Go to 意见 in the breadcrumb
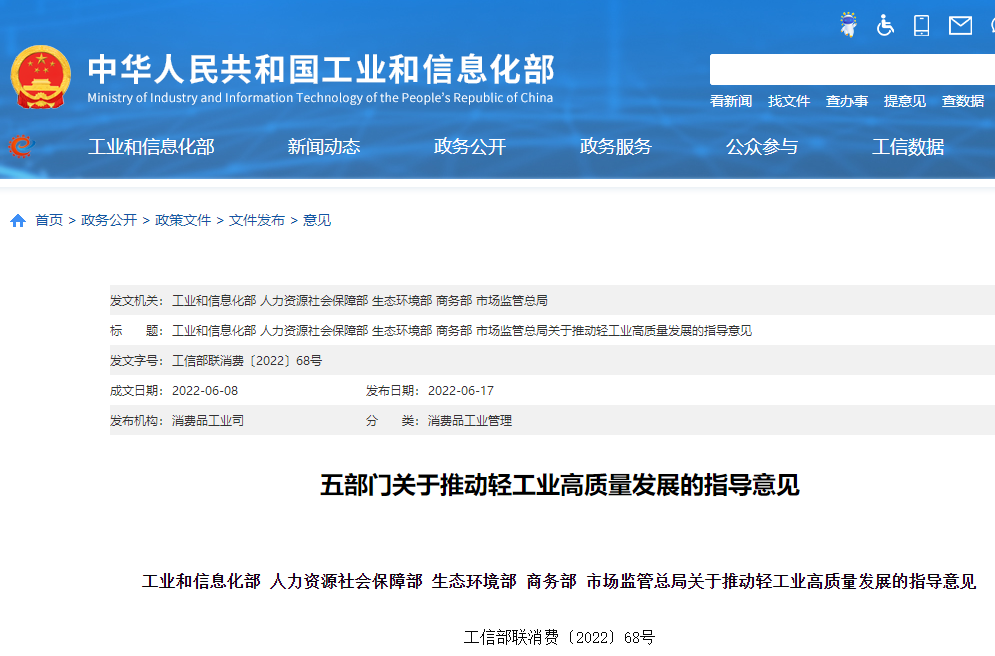 coord(317,220)
